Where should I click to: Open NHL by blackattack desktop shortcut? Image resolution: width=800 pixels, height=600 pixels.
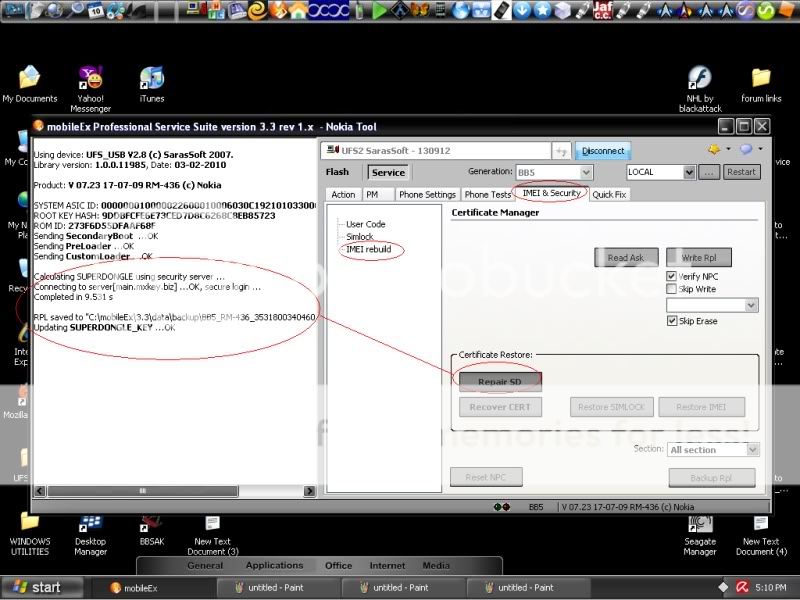(x=700, y=89)
